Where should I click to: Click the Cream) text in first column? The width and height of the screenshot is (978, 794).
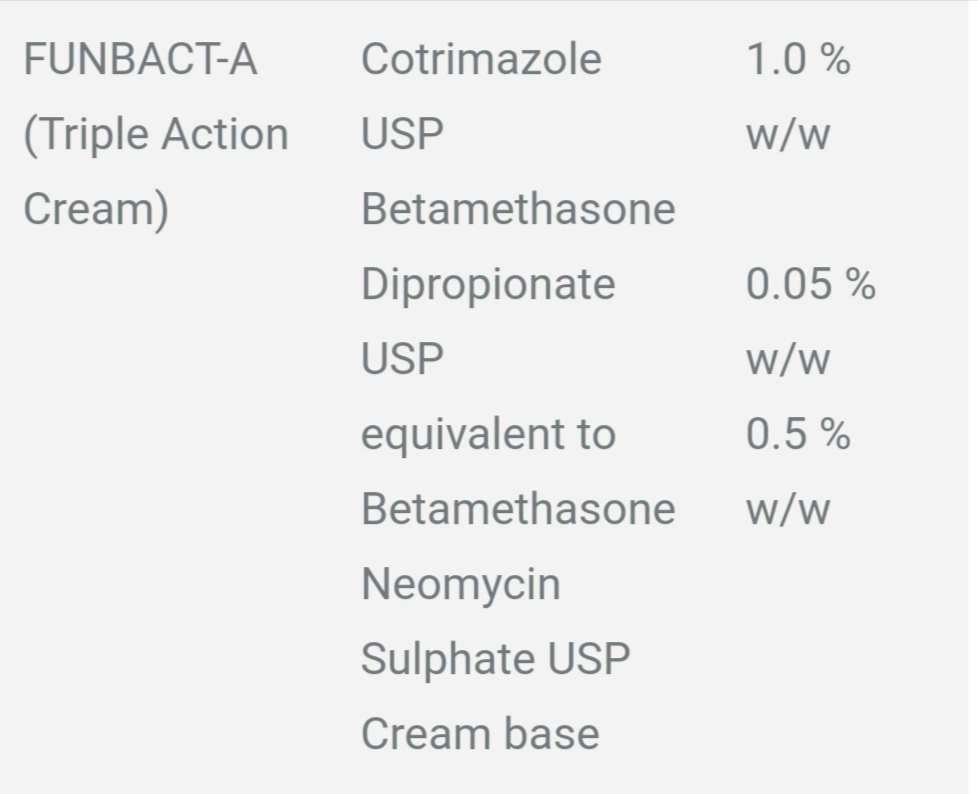(96, 210)
